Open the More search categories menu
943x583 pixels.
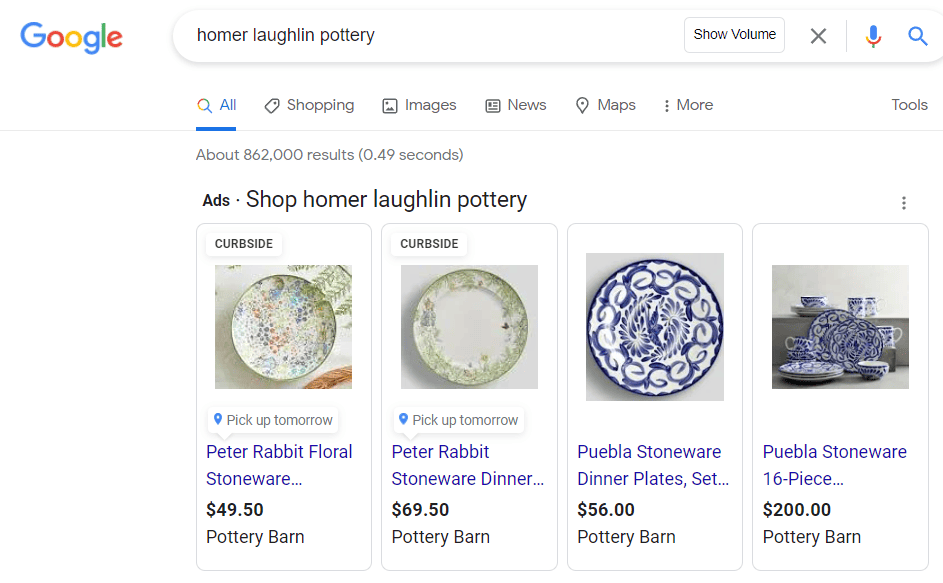[x=687, y=104]
